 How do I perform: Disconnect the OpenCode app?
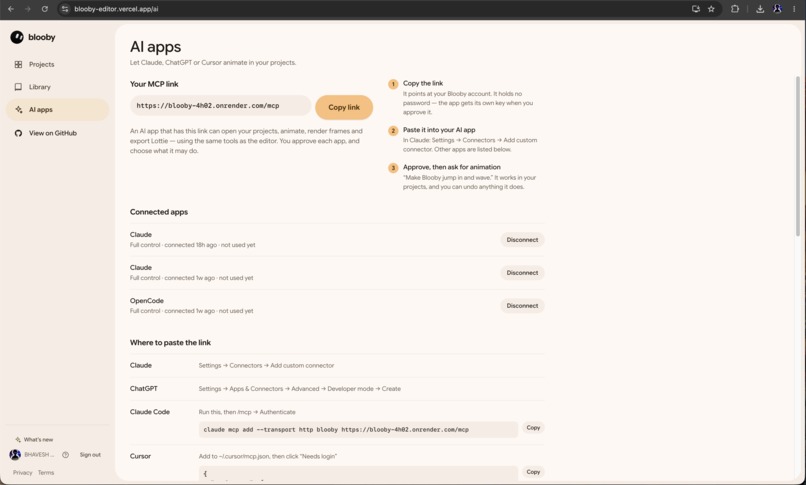point(522,306)
